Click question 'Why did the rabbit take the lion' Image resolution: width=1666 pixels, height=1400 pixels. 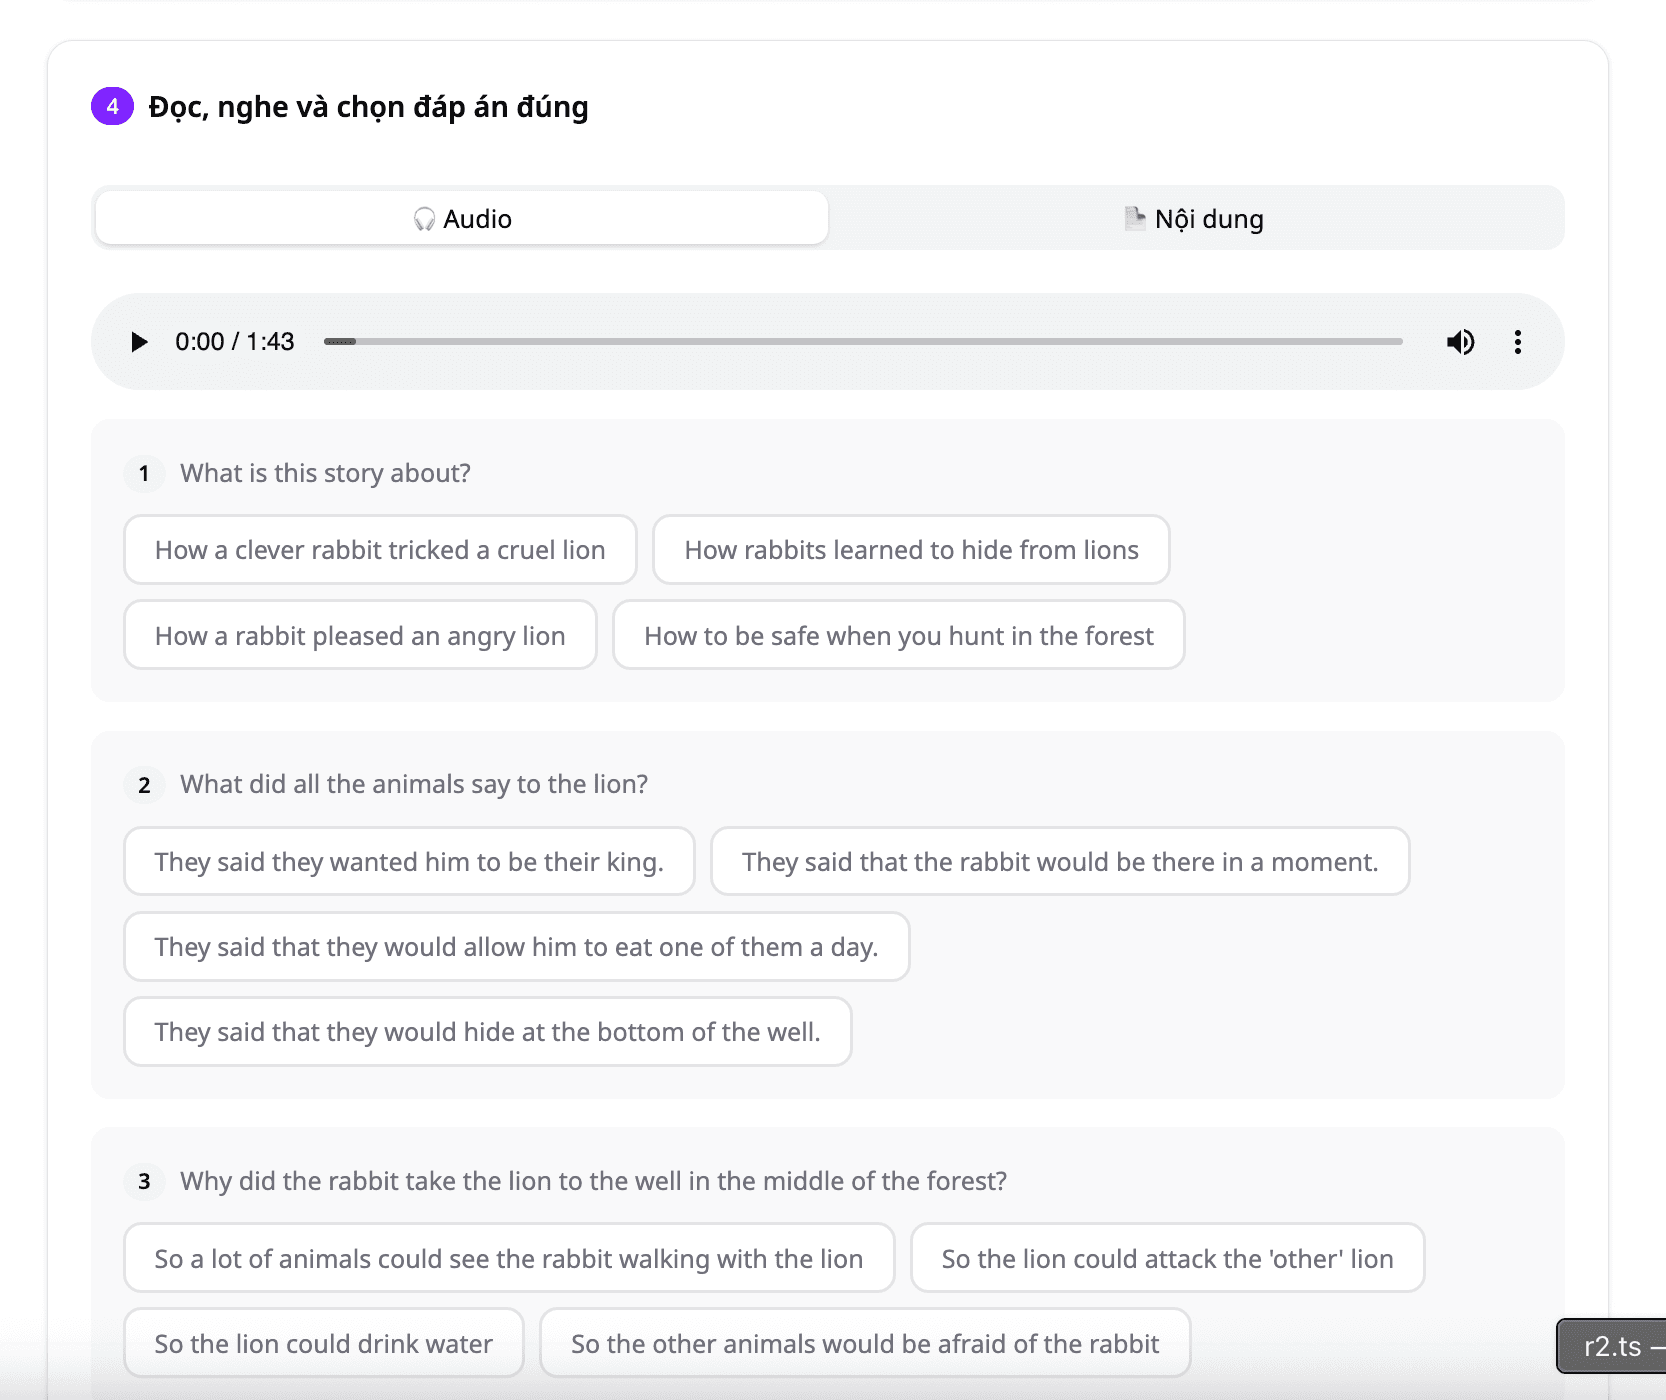(593, 1181)
